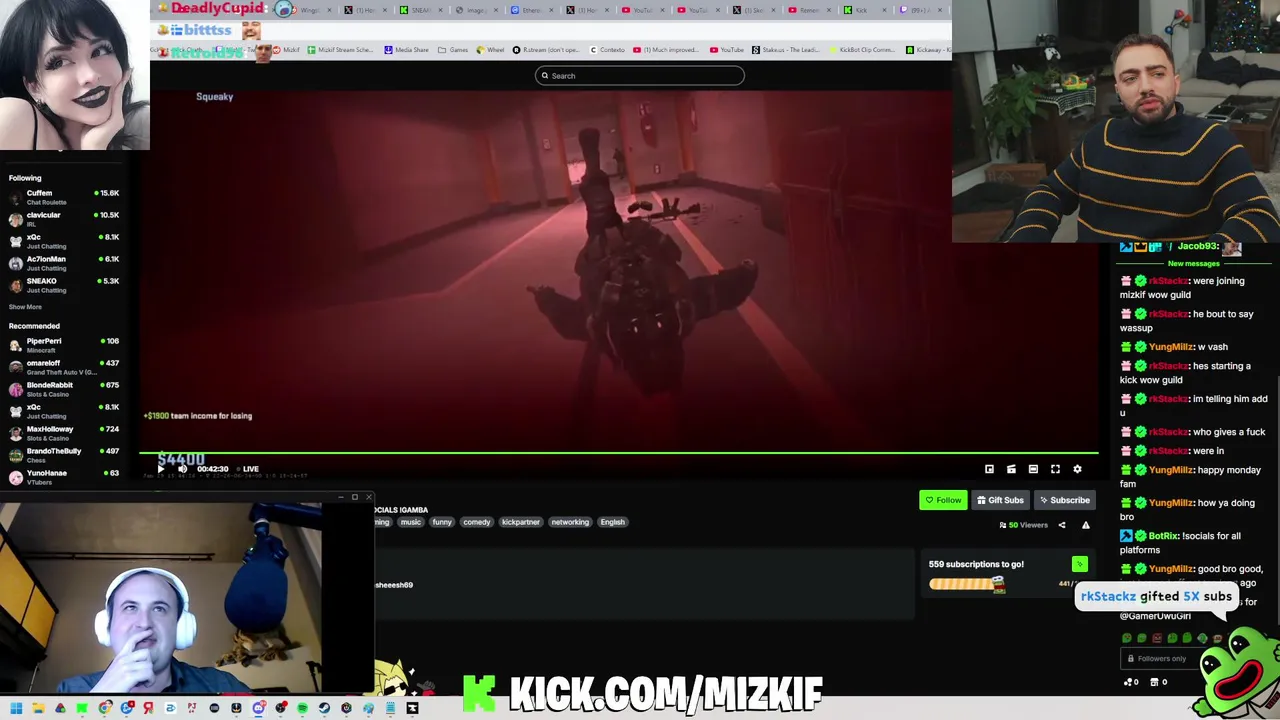Viewport: 1280px width, 720px height.
Task: Open SNEAKO channel in Following list
Action: coord(64,285)
